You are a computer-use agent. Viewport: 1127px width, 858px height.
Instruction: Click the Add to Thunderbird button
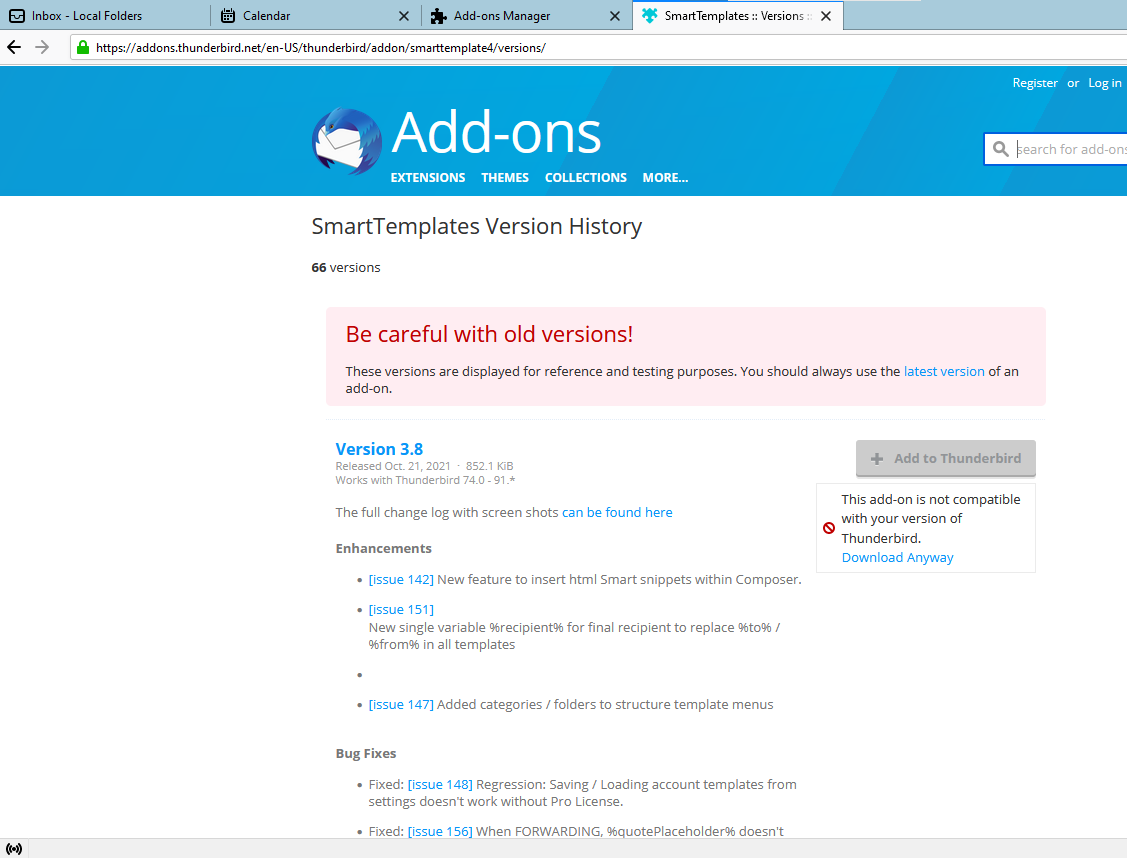[x=945, y=458]
